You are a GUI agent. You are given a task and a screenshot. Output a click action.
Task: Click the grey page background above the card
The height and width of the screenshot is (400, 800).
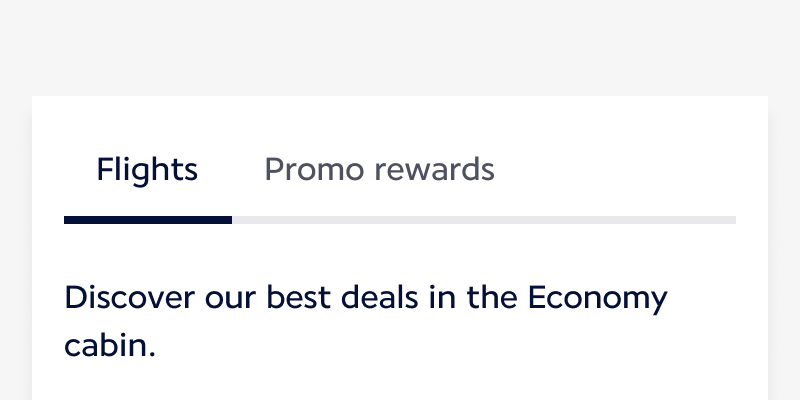400,45
